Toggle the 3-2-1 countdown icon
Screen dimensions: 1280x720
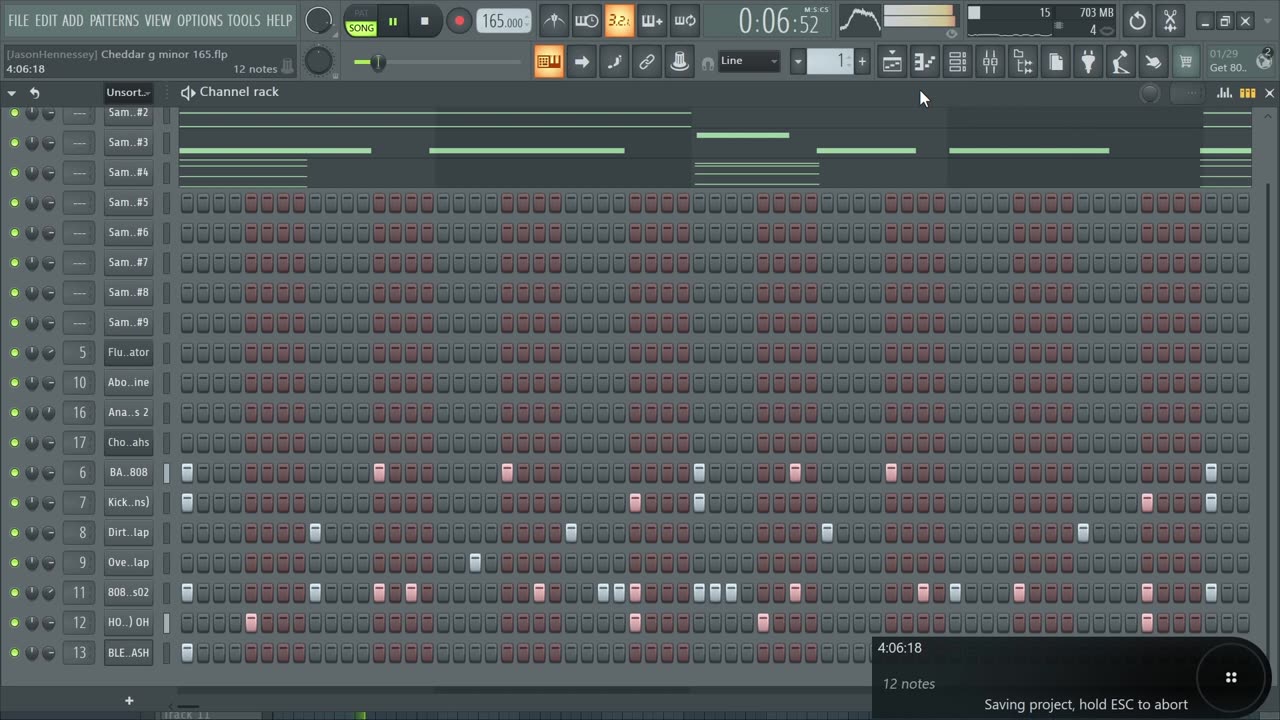619,20
